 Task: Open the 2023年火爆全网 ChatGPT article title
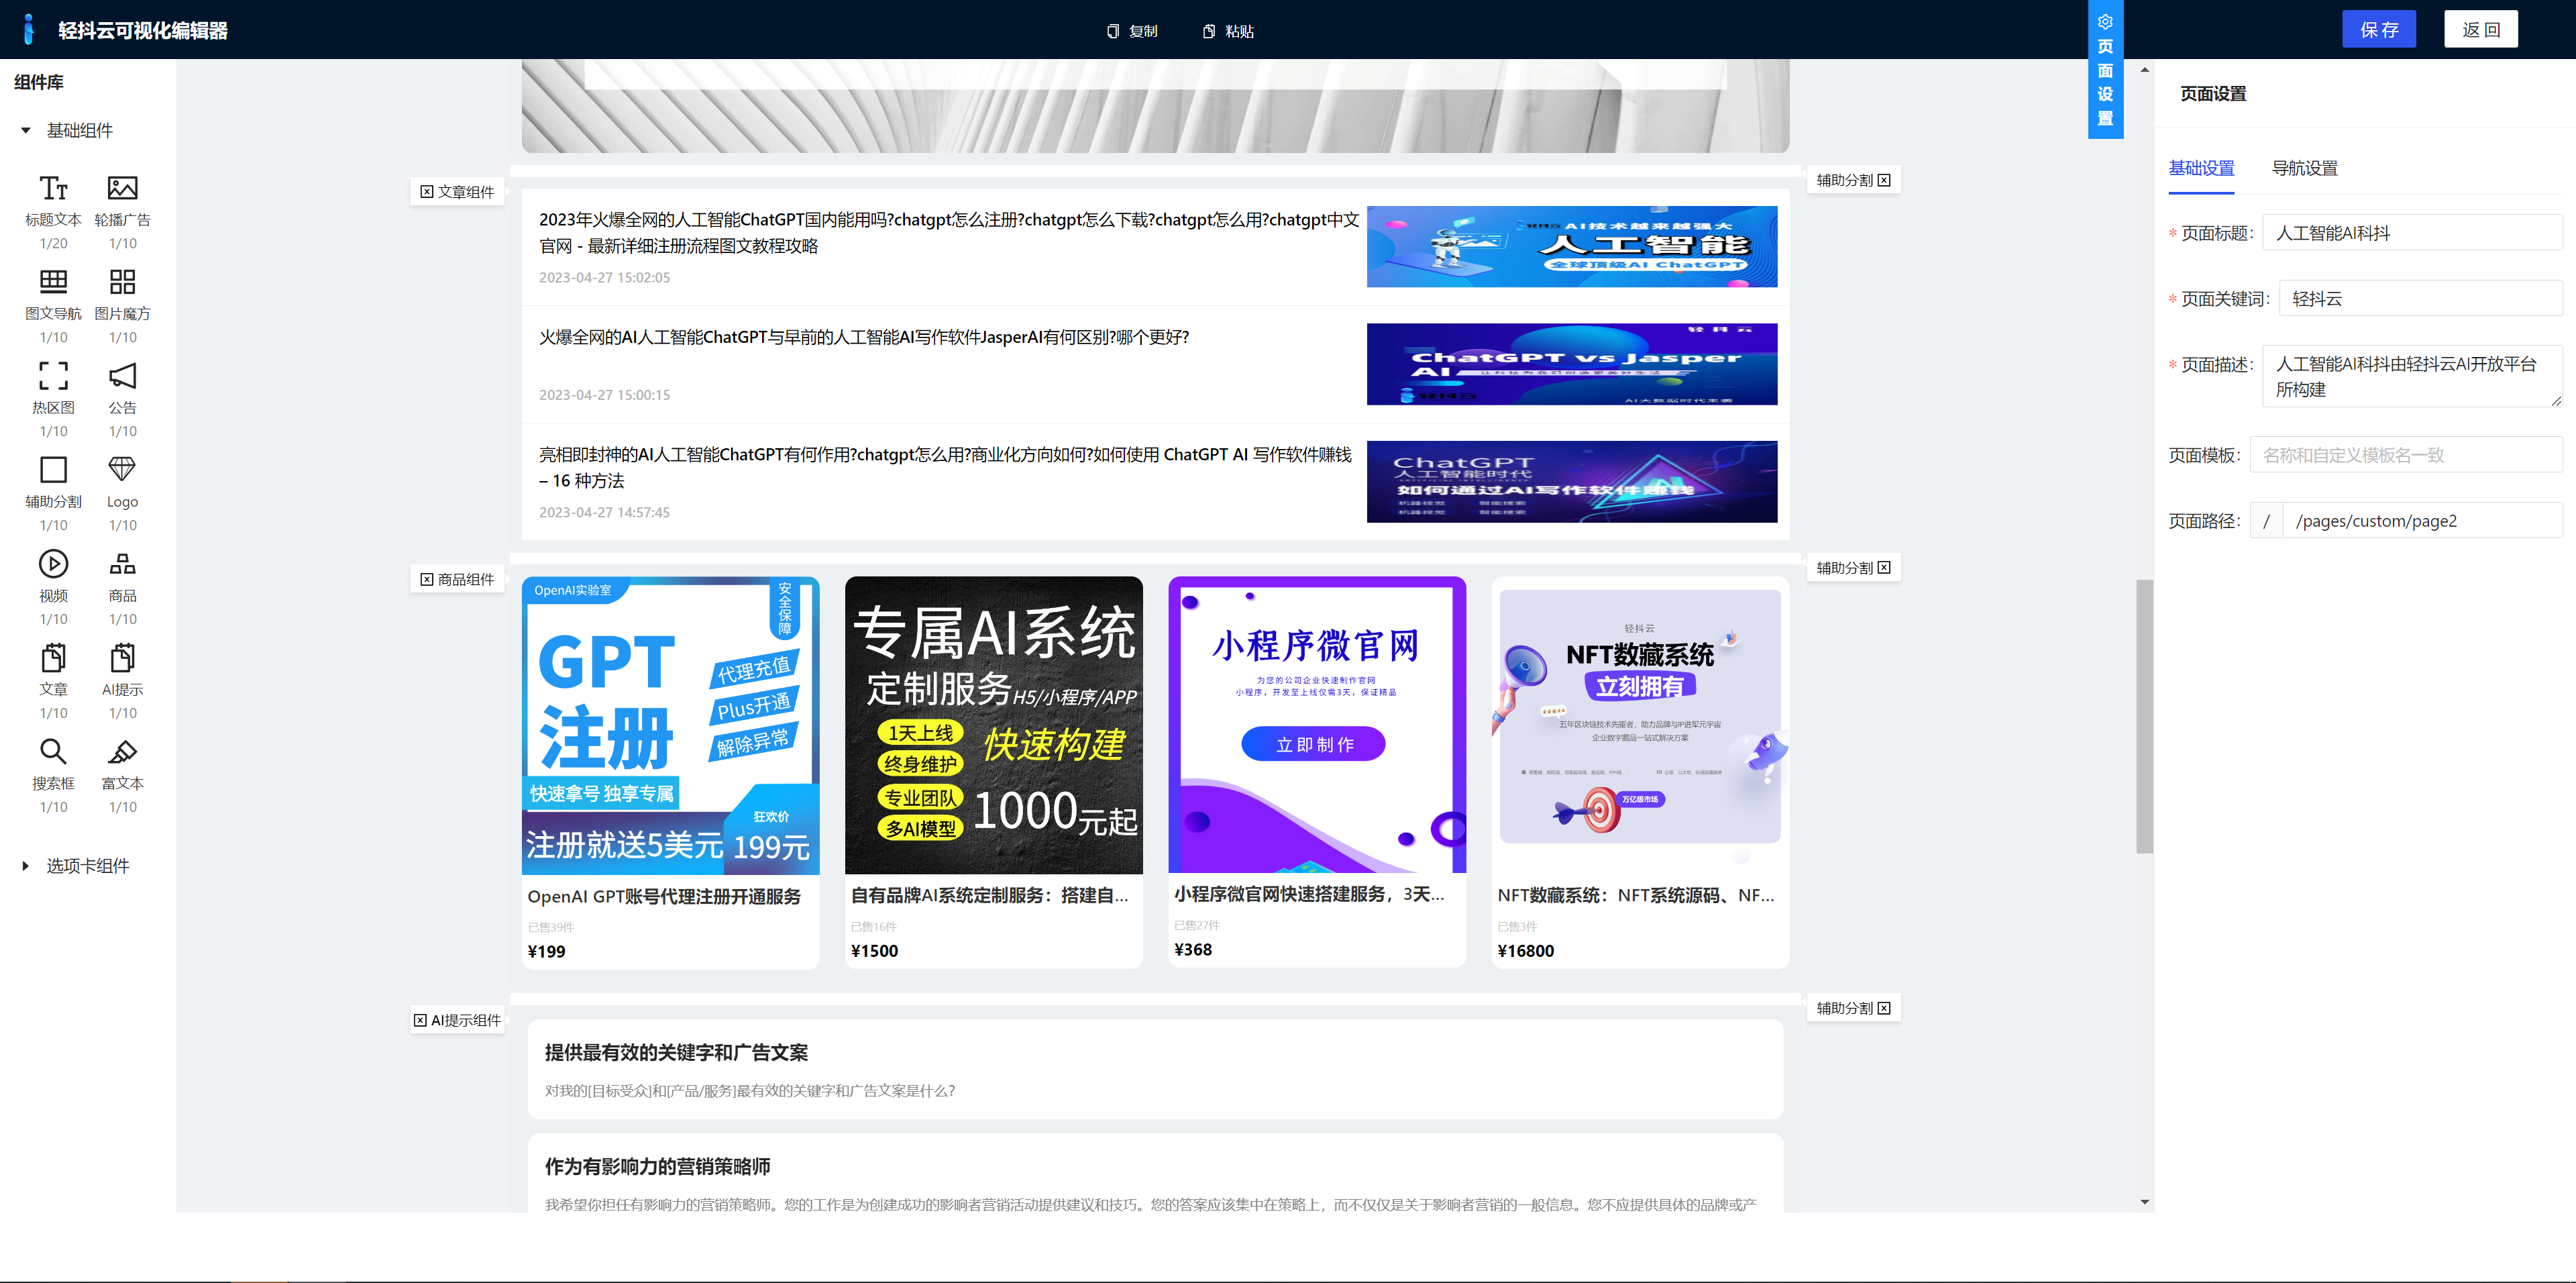pos(949,232)
